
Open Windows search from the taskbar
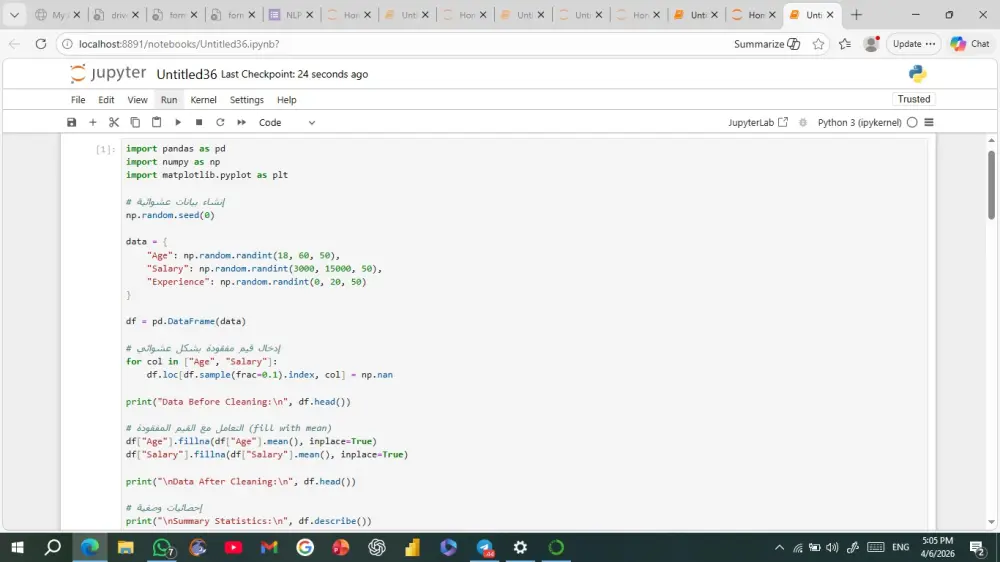click(53, 547)
